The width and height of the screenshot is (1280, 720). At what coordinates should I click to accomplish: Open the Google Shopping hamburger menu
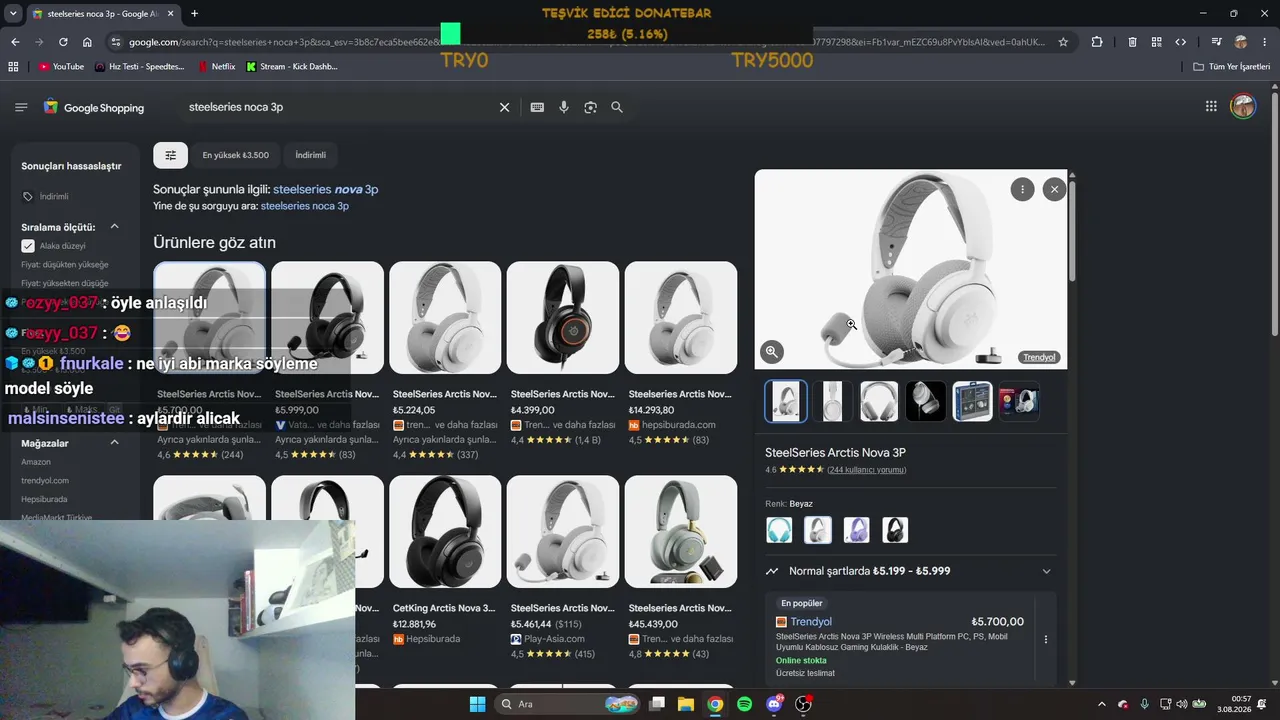coord(21,107)
